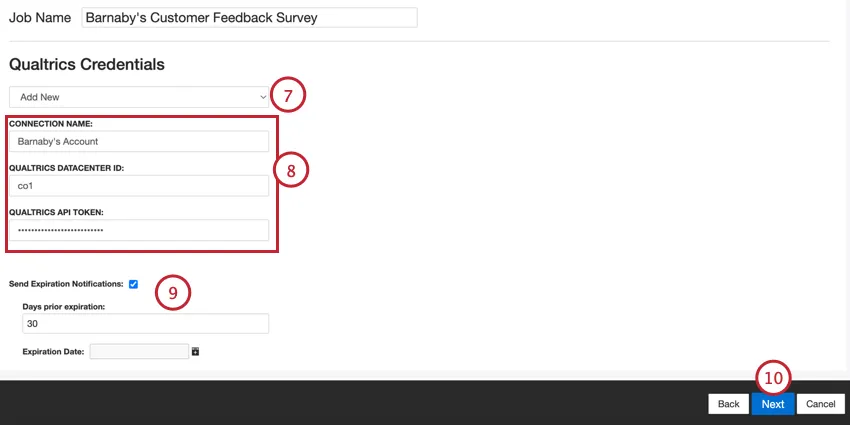Click the Send Expiration Notifications label
Screen dimensions: 850x425
(66, 284)
